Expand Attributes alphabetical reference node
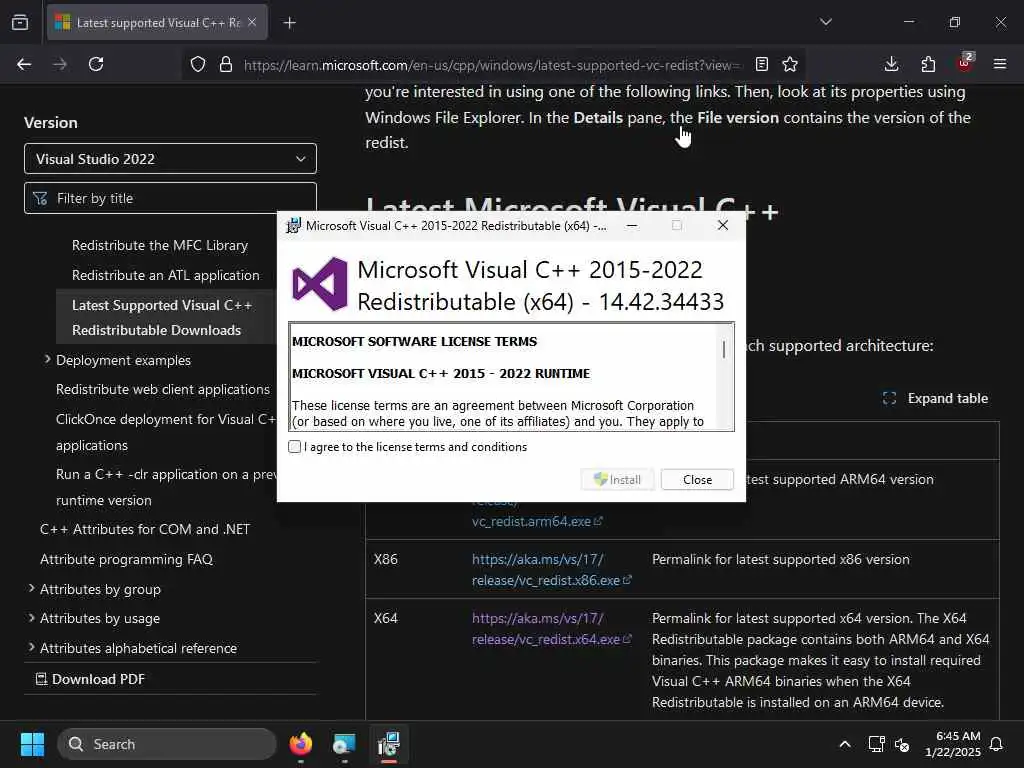Image resolution: width=1024 pixels, height=768 pixels. pos(31,647)
